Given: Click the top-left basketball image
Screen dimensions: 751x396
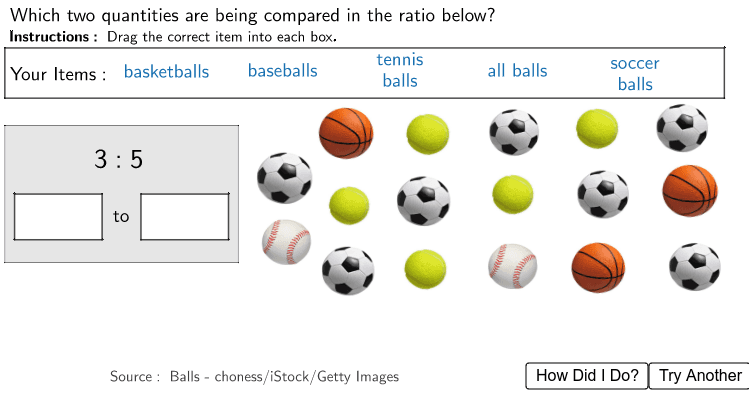Looking at the screenshot, I should click(x=346, y=133).
